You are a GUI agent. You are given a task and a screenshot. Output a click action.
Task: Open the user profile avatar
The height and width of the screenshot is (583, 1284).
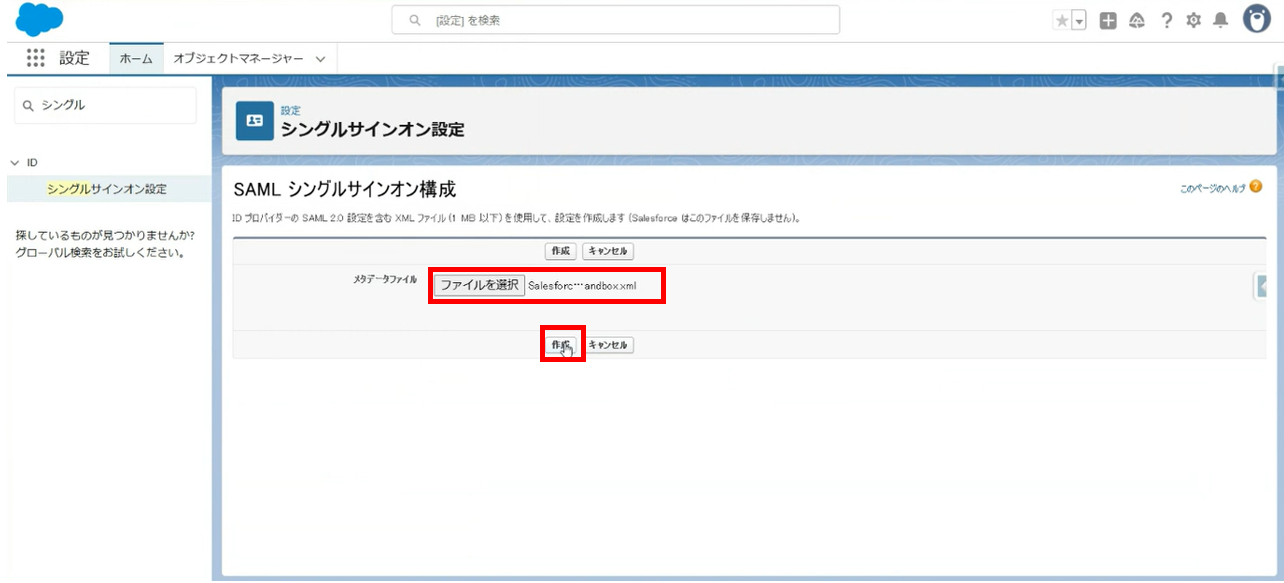[x=1256, y=20]
